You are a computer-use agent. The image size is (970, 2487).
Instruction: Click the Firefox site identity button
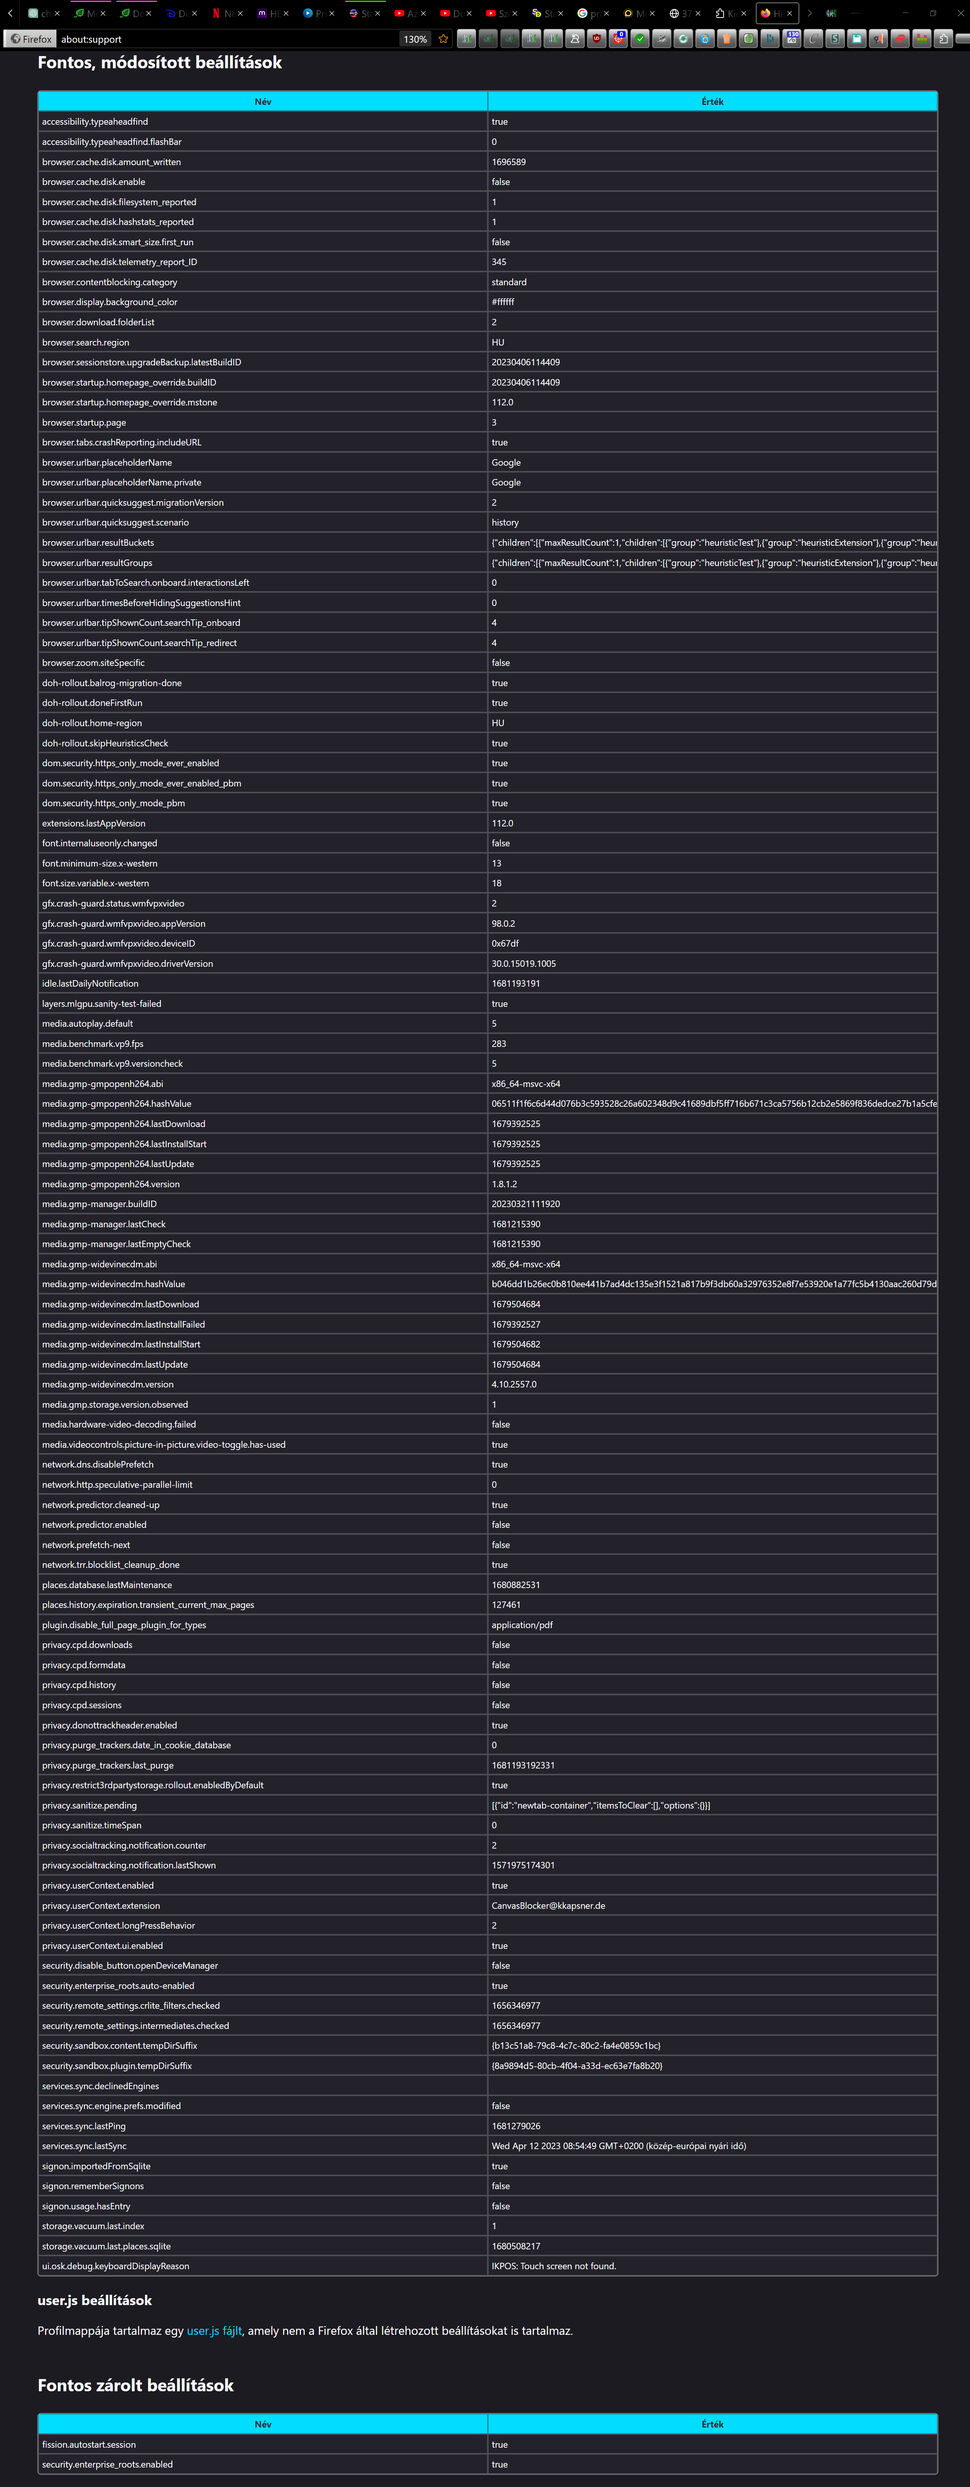click(30, 39)
